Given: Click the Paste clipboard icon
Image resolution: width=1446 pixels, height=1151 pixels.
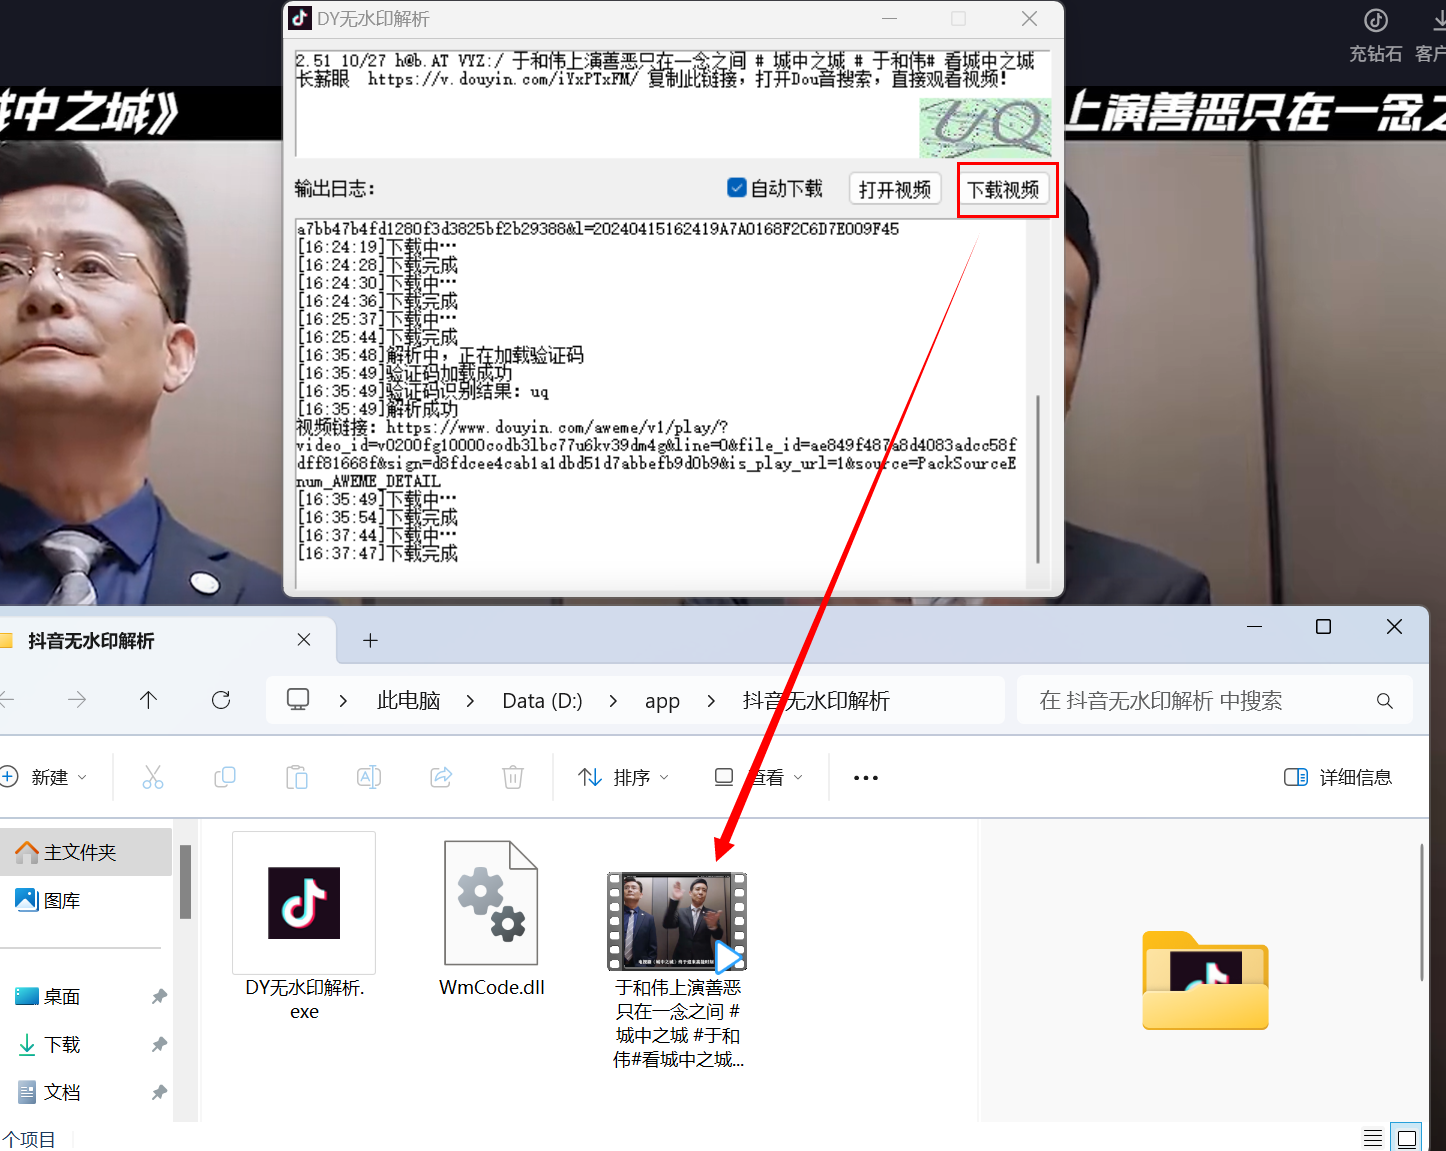Looking at the screenshot, I should click(297, 777).
